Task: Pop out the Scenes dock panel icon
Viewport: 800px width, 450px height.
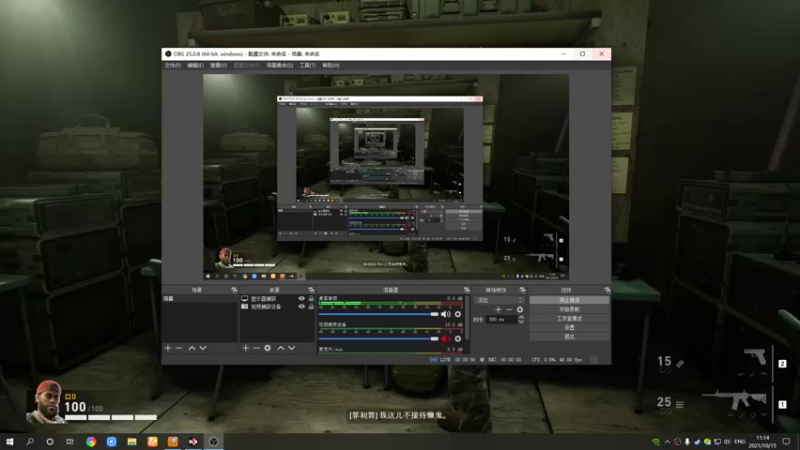Action: (x=234, y=290)
